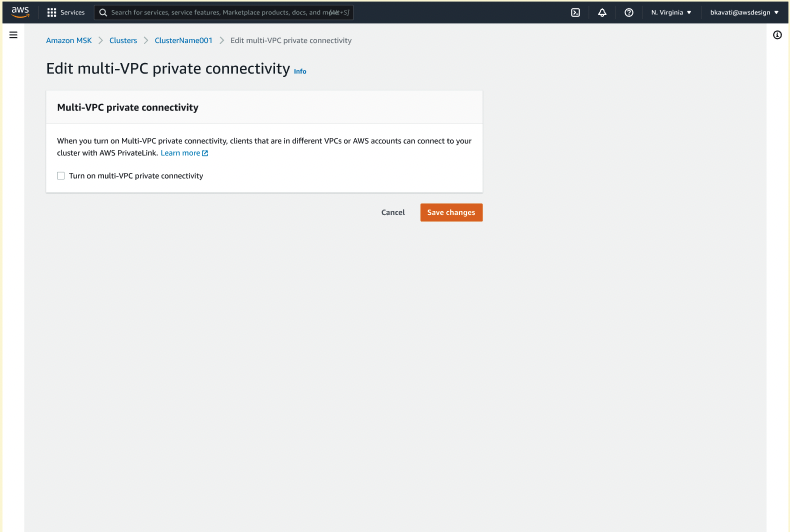Click the external link icon beside Learn more
The height and width of the screenshot is (532, 790).
[205, 153]
